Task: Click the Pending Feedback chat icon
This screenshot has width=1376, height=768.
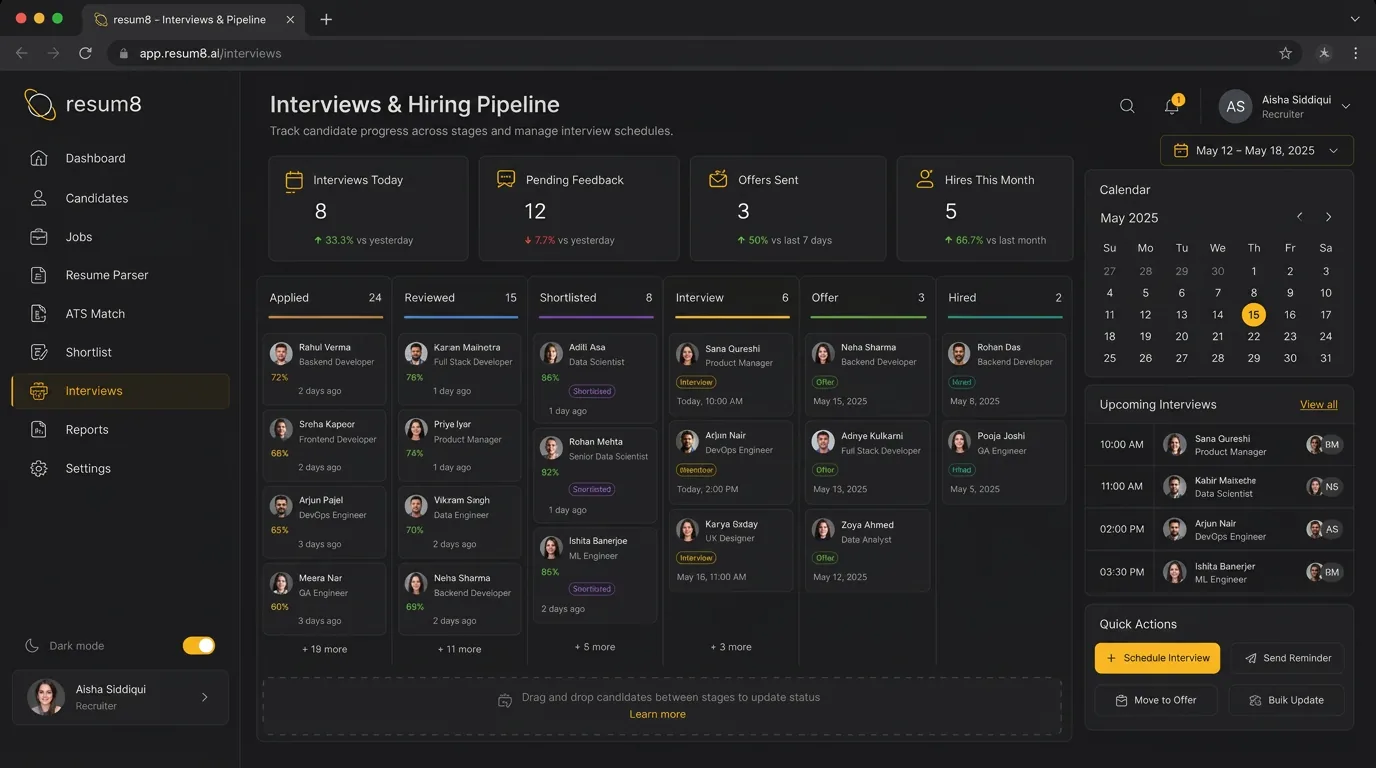Action: (506, 179)
